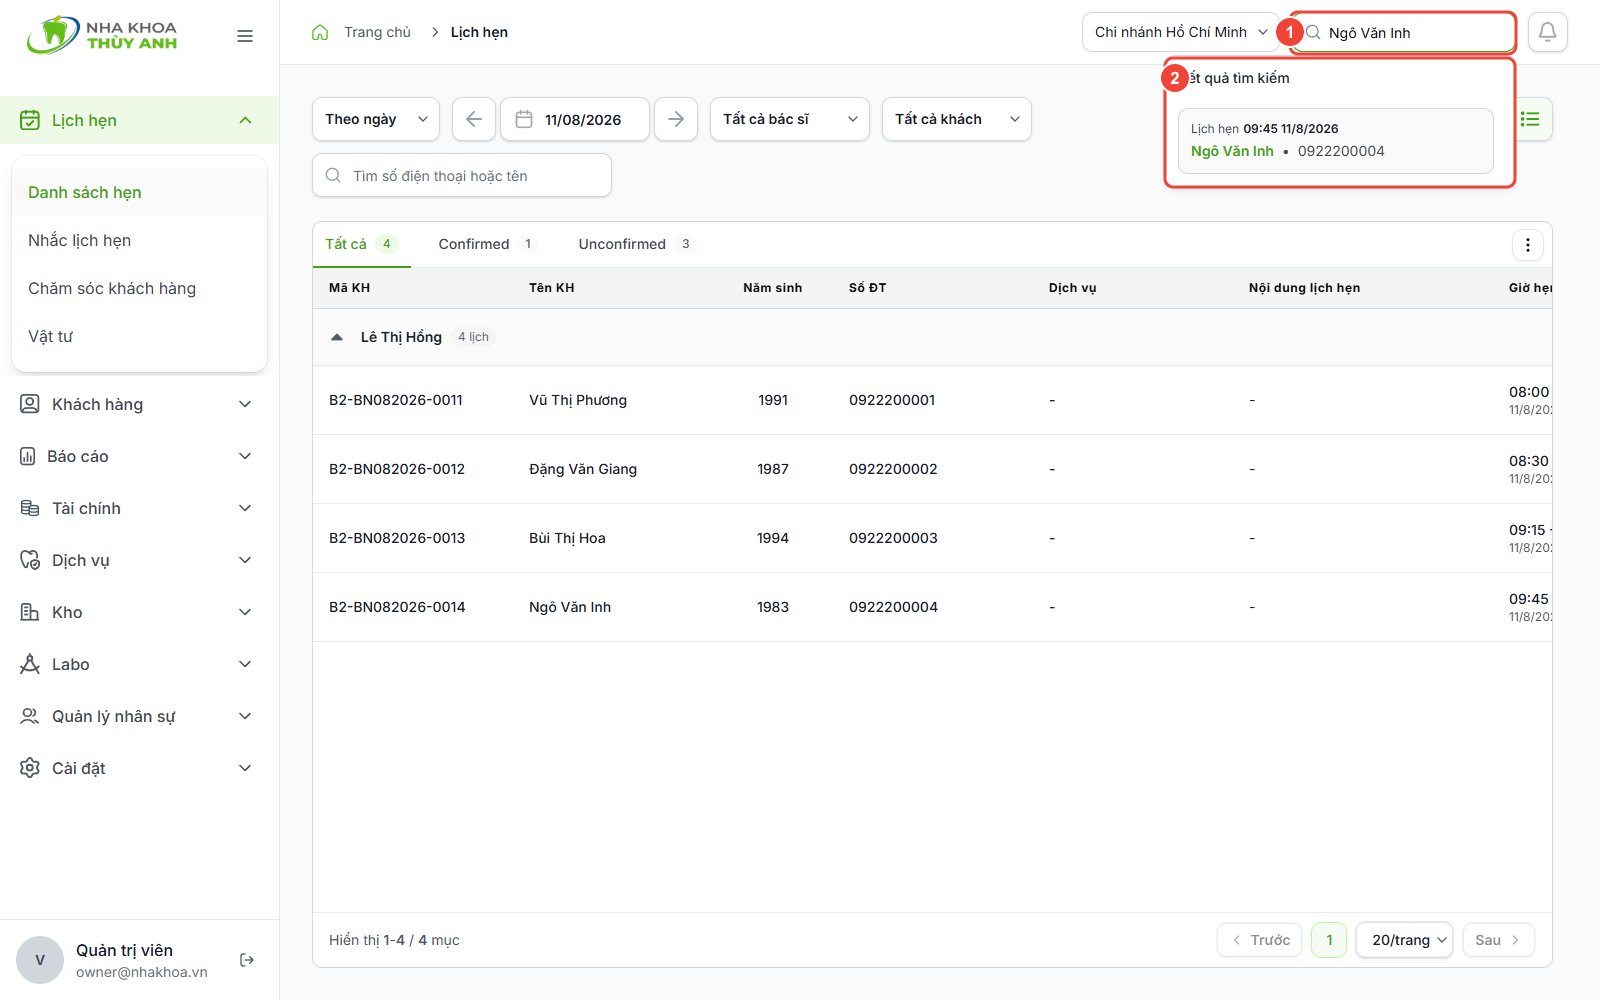This screenshot has height=1000, width=1600.
Task: Switch to list view icon
Action: click(1530, 119)
